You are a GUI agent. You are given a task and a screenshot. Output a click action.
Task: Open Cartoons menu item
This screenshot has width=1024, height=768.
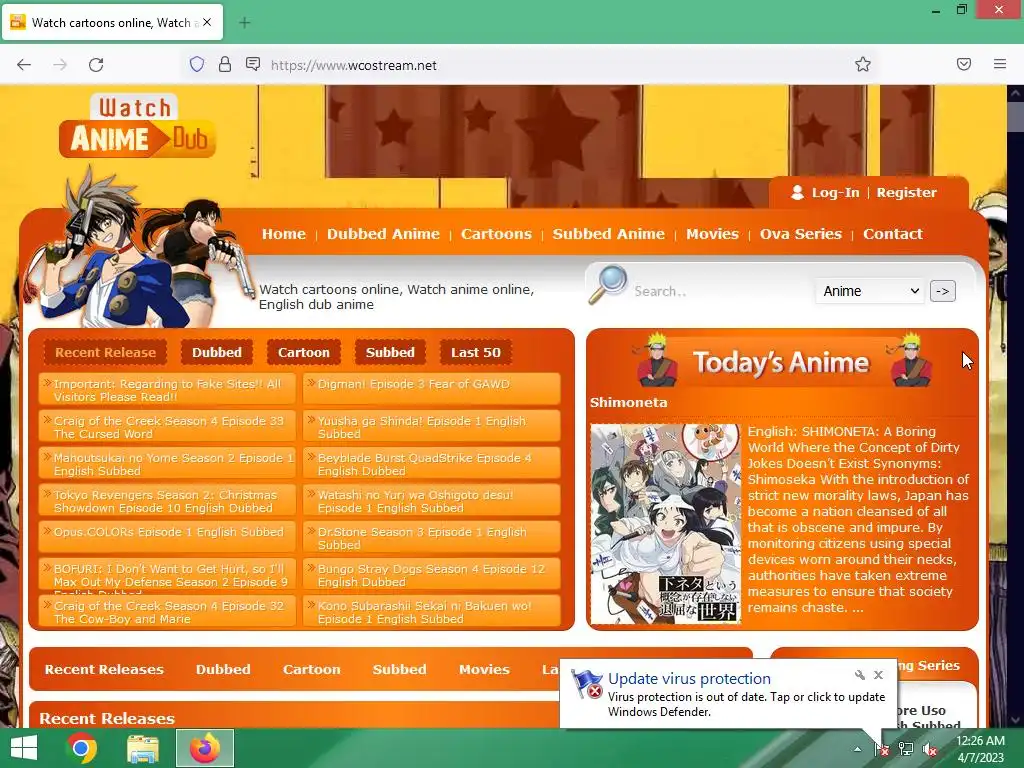point(496,234)
